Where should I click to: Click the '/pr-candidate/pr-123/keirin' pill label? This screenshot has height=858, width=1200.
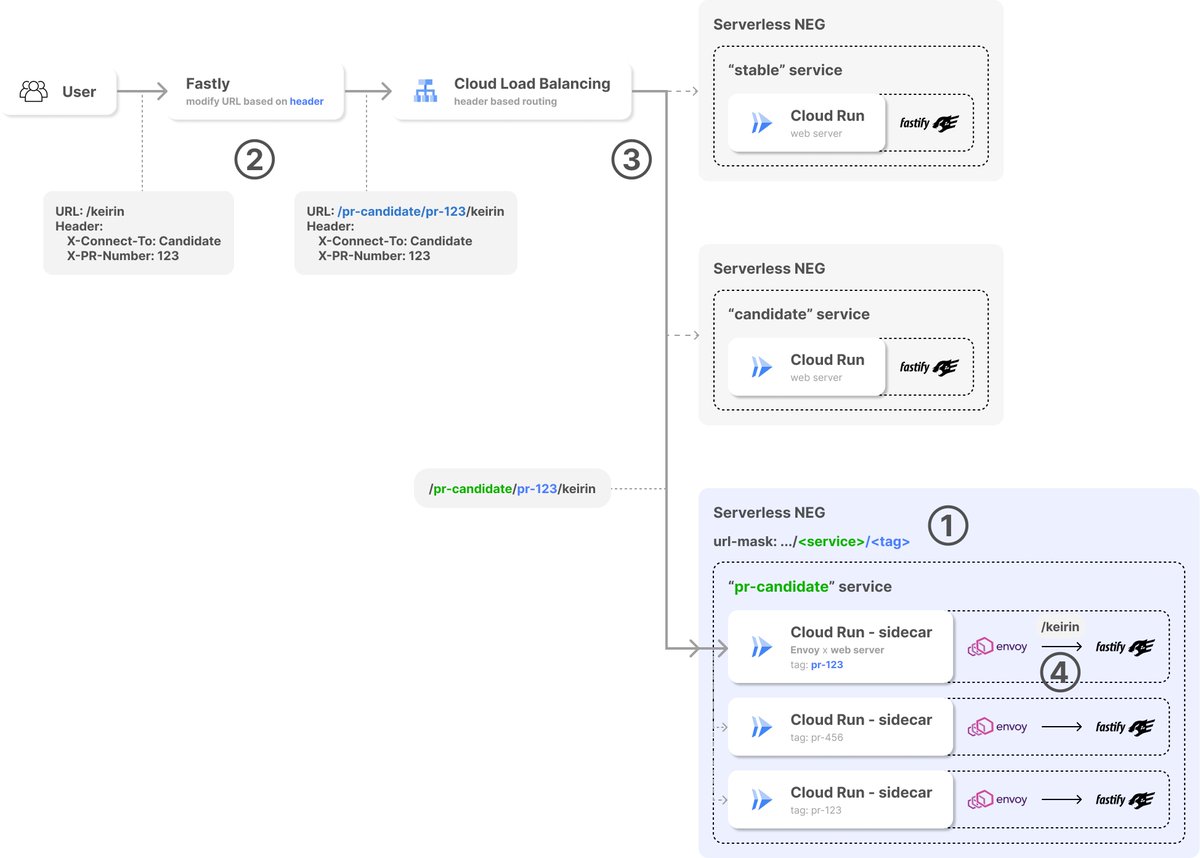coord(512,489)
